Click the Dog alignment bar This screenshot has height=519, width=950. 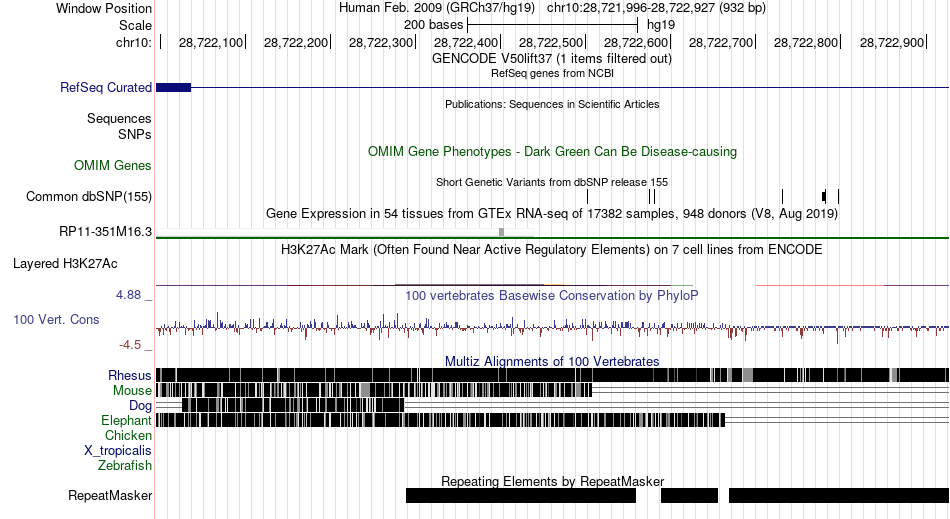coord(293,405)
